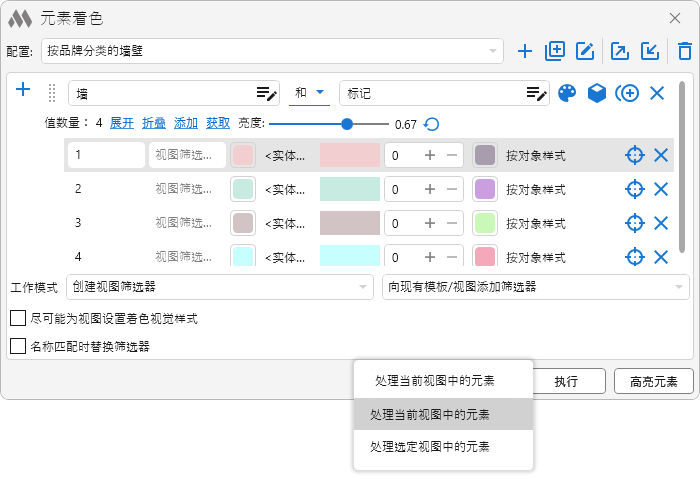Click the 3D cube icon
This screenshot has height=479, width=700.
(597, 93)
